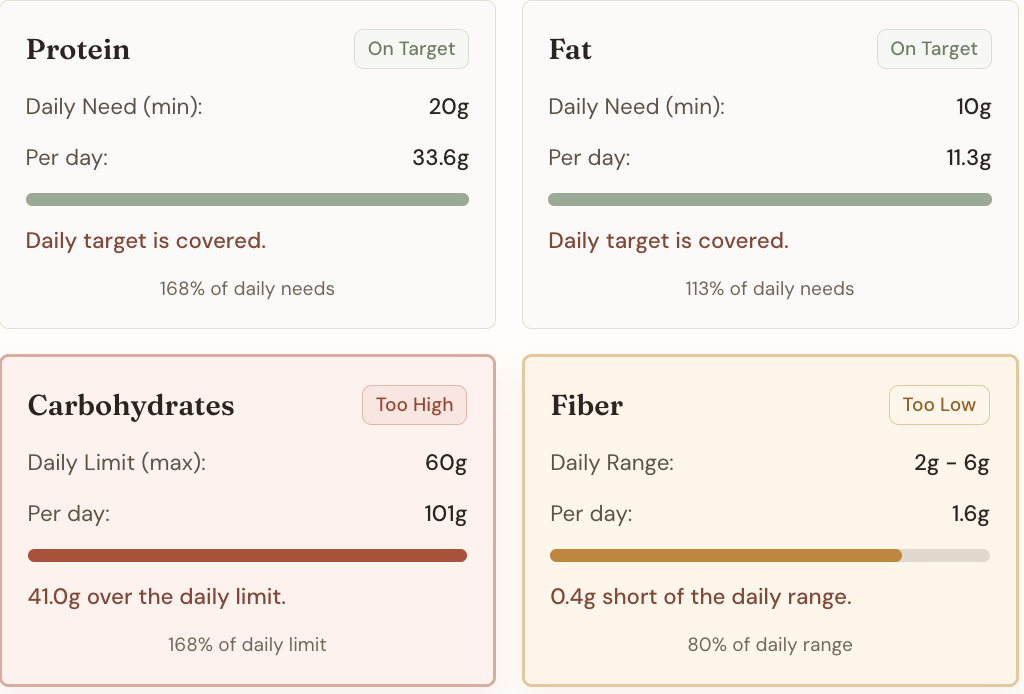
Task: Select the Carbohydrates card heading
Action: point(131,406)
